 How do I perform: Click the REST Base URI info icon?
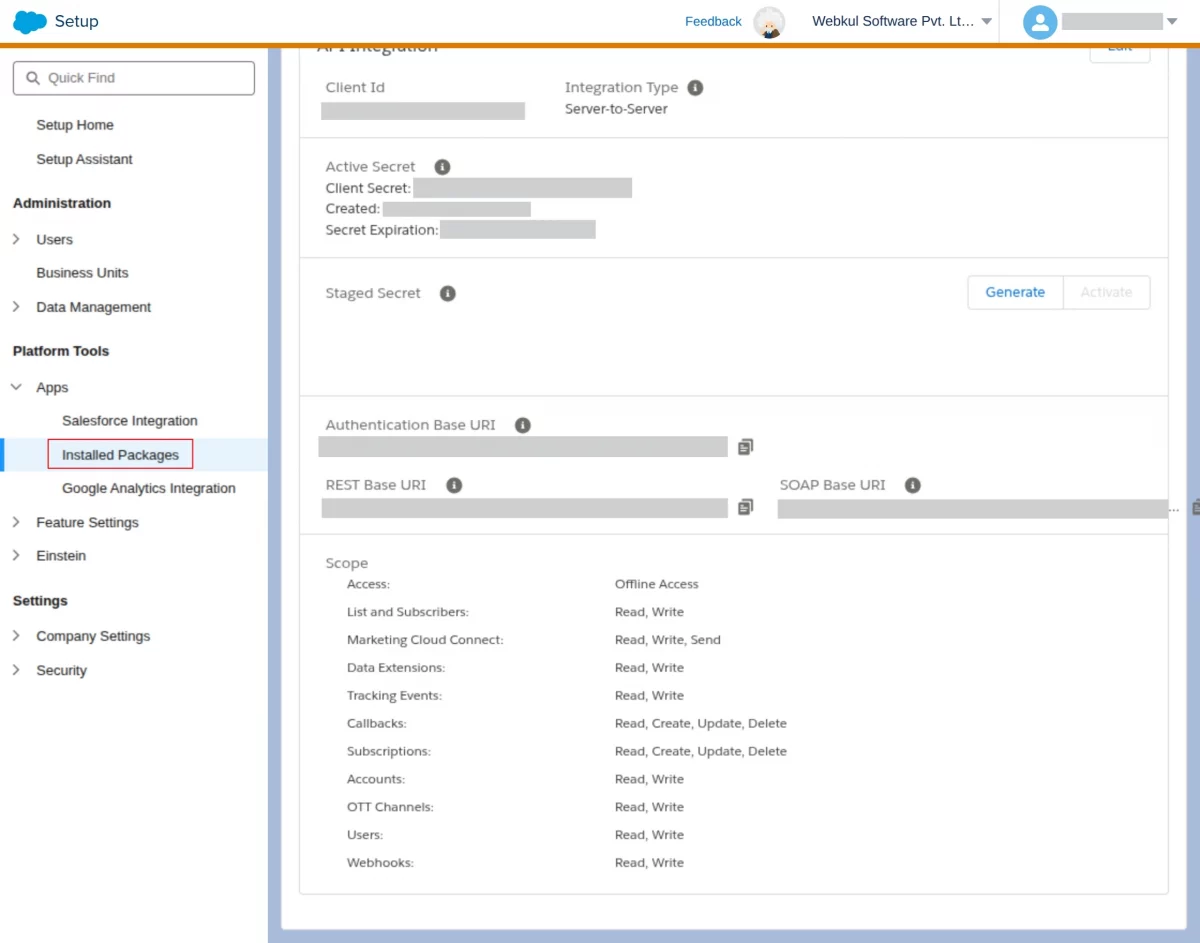(x=454, y=485)
